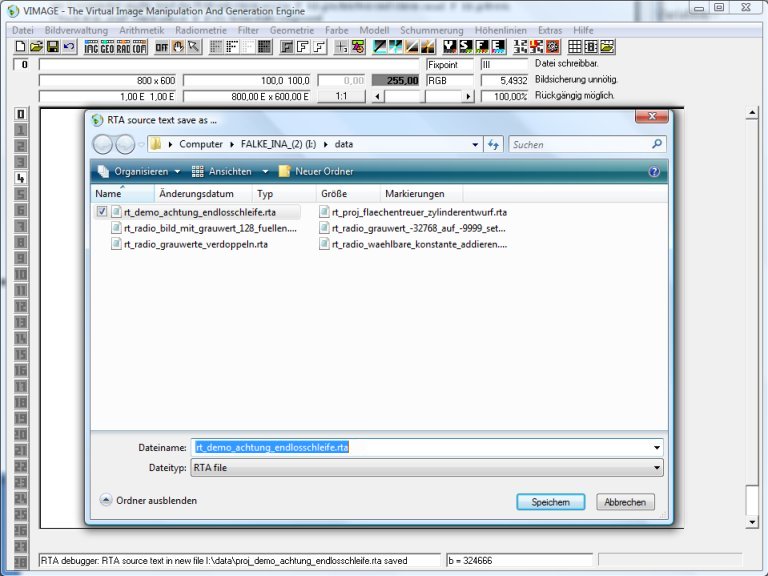Click the Neuer Ordner folder icon
This screenshot has height=576, width=768.
click(285, 171)
